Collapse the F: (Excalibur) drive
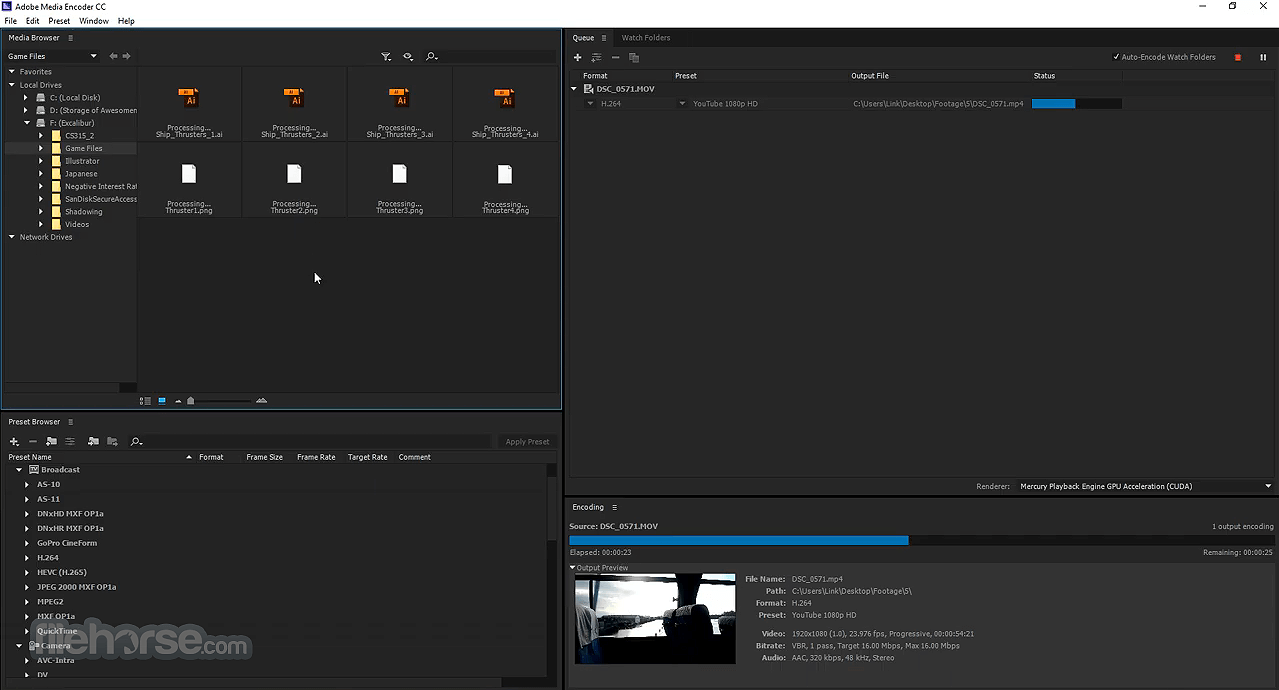The height and width of the screenshot is (690, 1279). tap(27, 123)
